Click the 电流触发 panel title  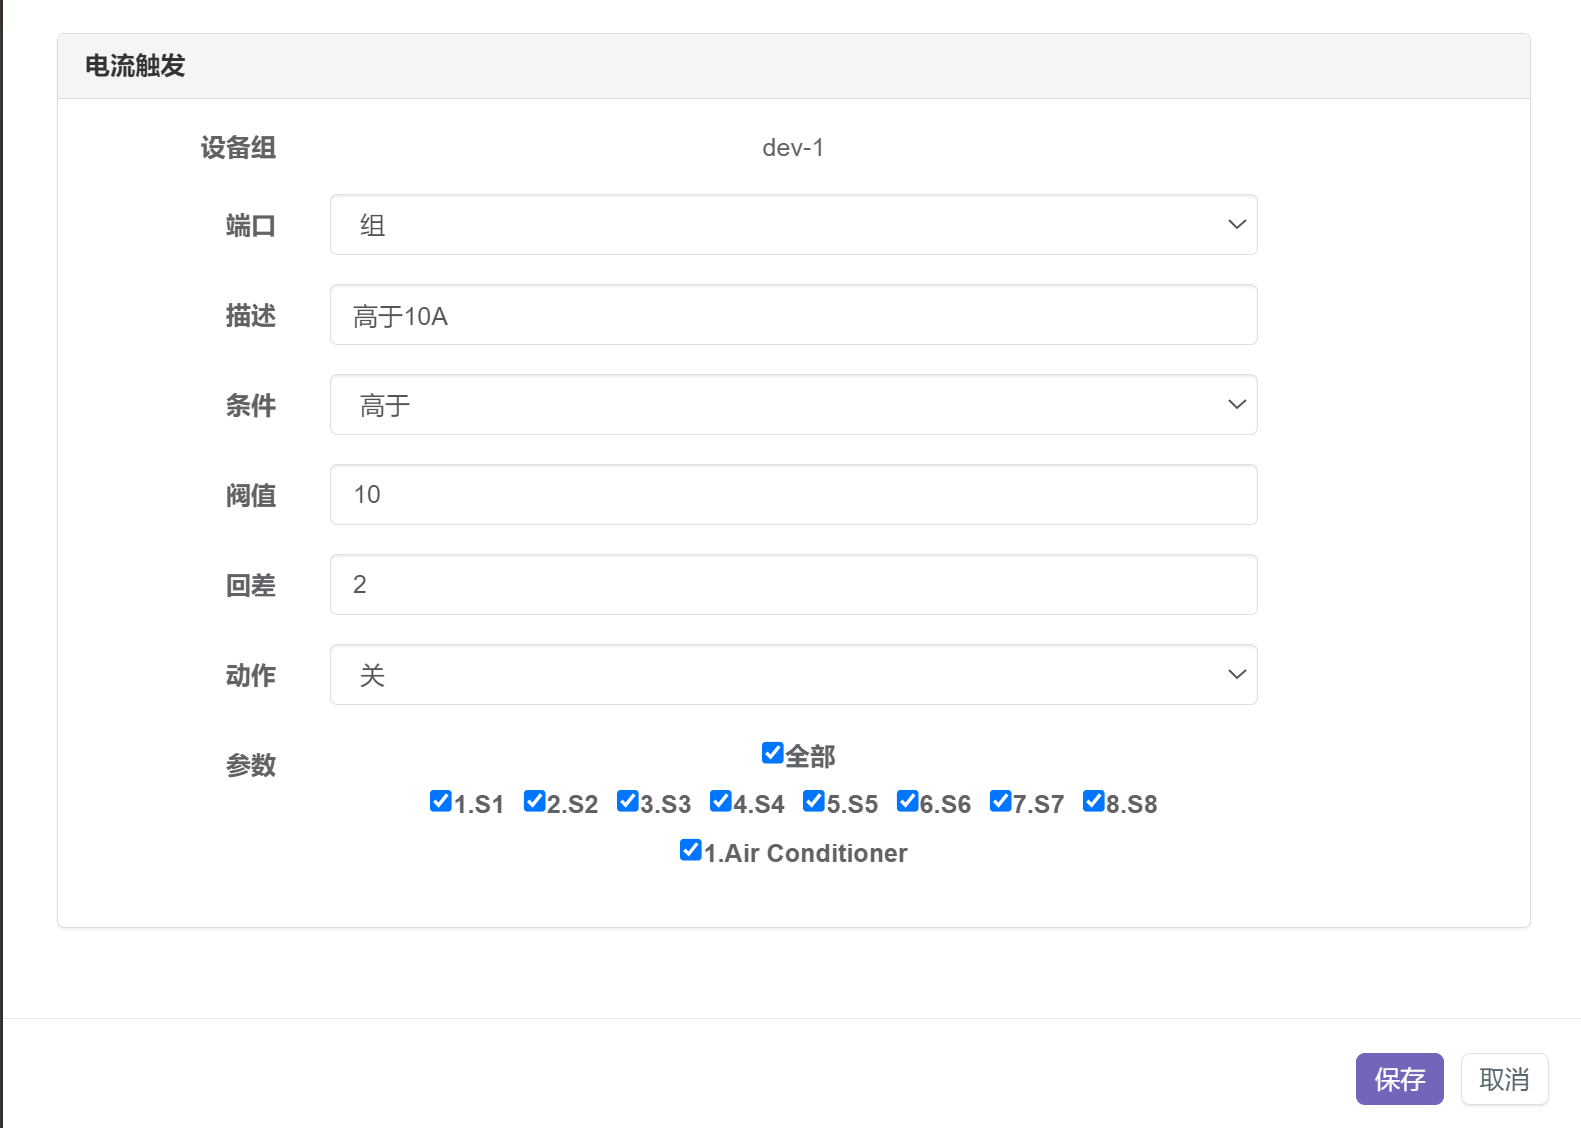click(x=135, y=66)
